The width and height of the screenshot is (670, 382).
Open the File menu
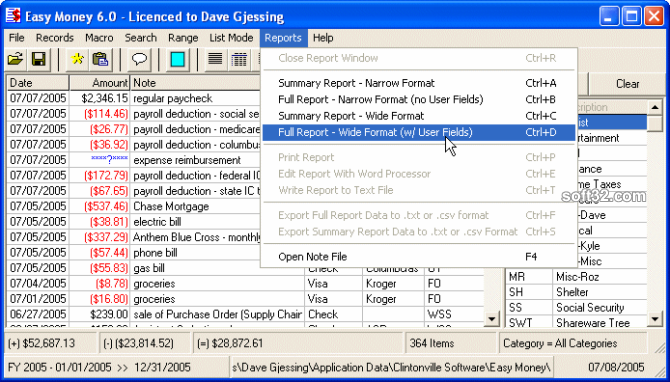16,38
